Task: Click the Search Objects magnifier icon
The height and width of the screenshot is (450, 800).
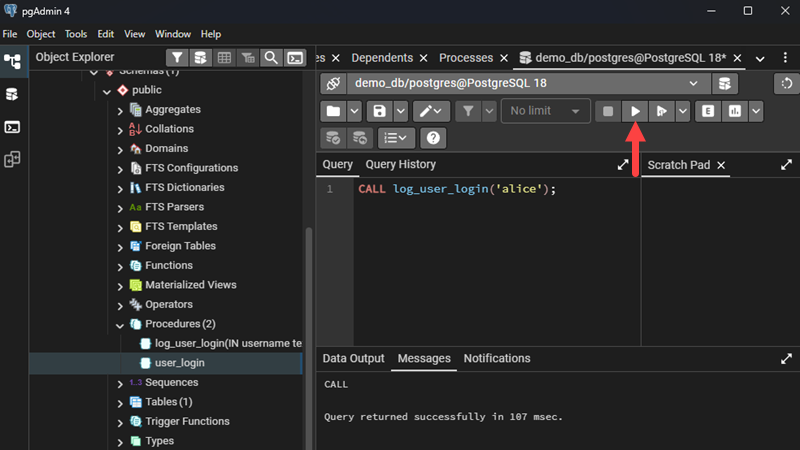Action: pos(271,58)
